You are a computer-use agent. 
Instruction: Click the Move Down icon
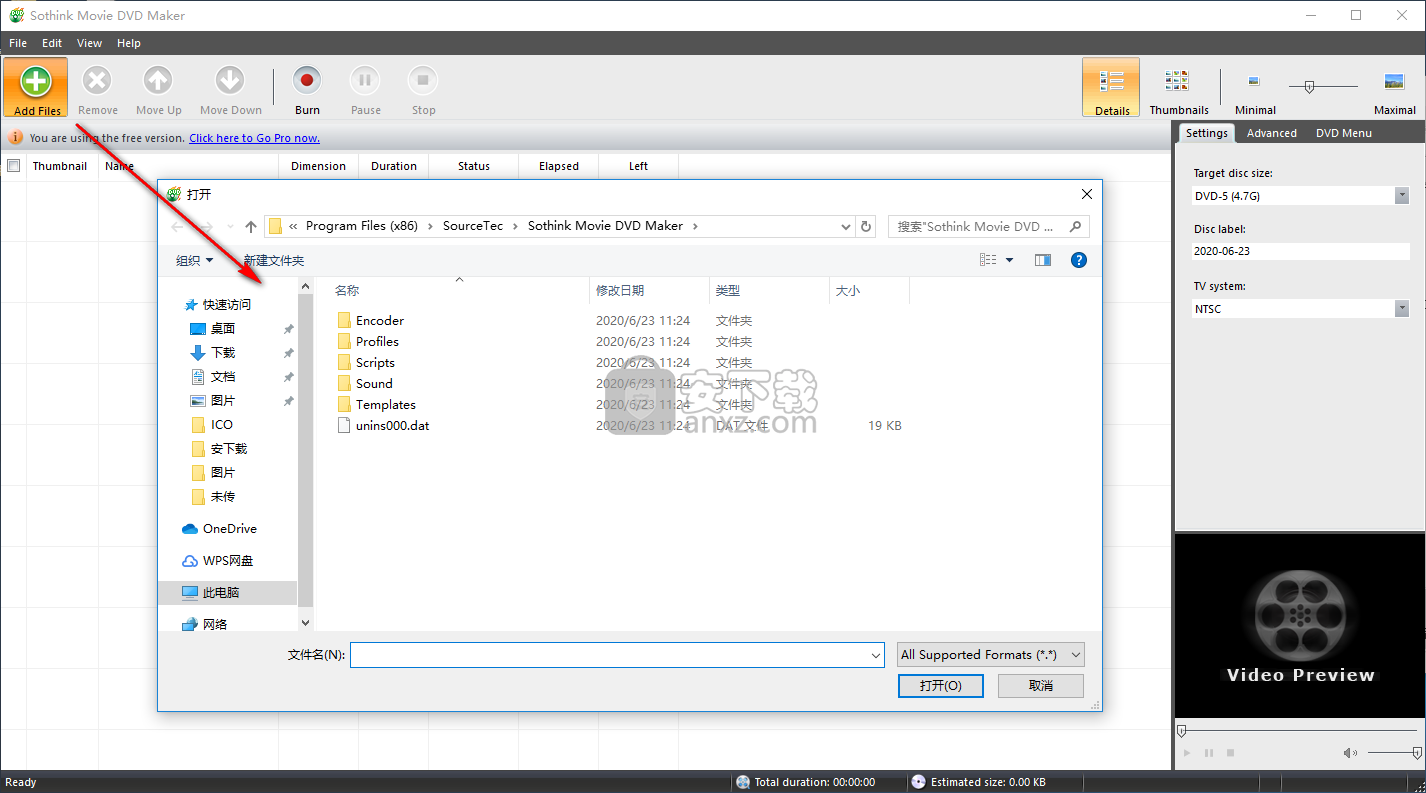[x=230, y=81]
